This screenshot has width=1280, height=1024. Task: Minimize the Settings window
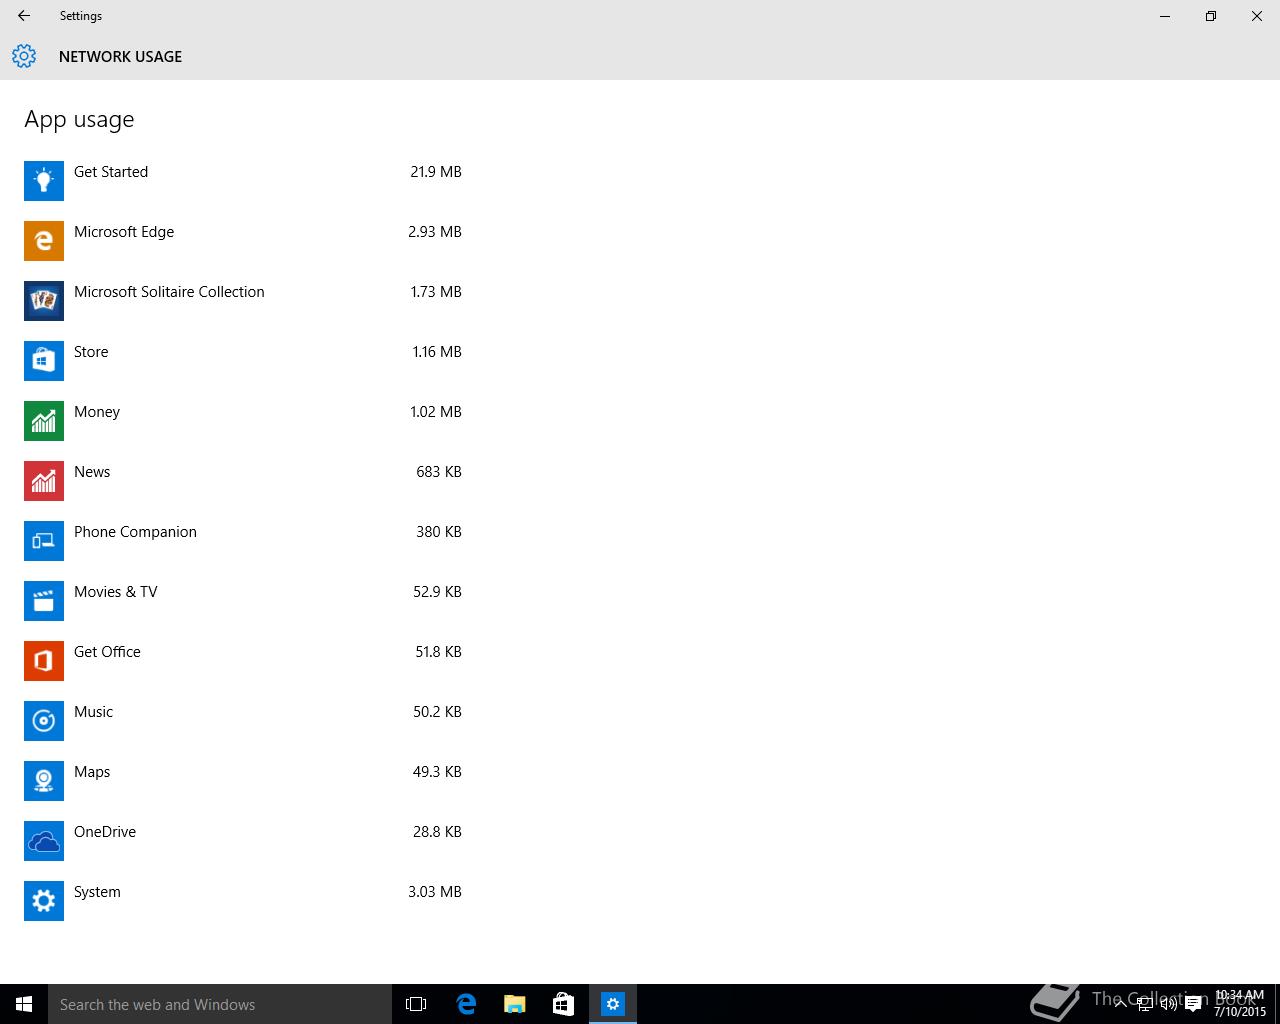click(1165, 16)
